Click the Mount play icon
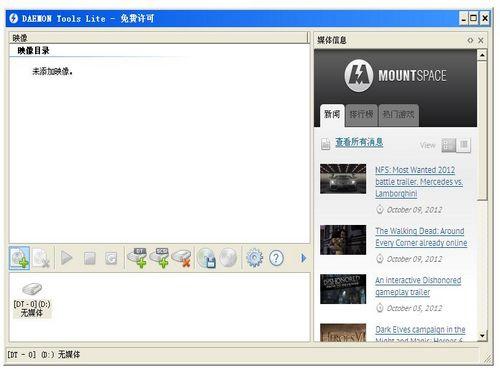500x375 pixels. [66, 258]
